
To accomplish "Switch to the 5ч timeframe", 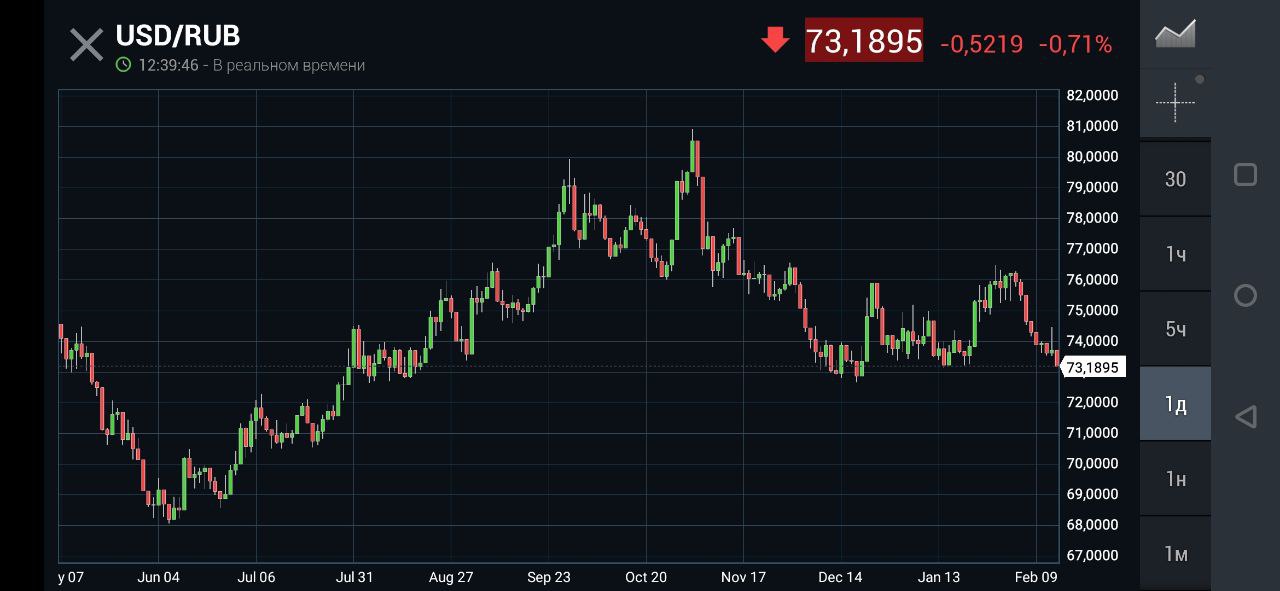I will 1175,329.
